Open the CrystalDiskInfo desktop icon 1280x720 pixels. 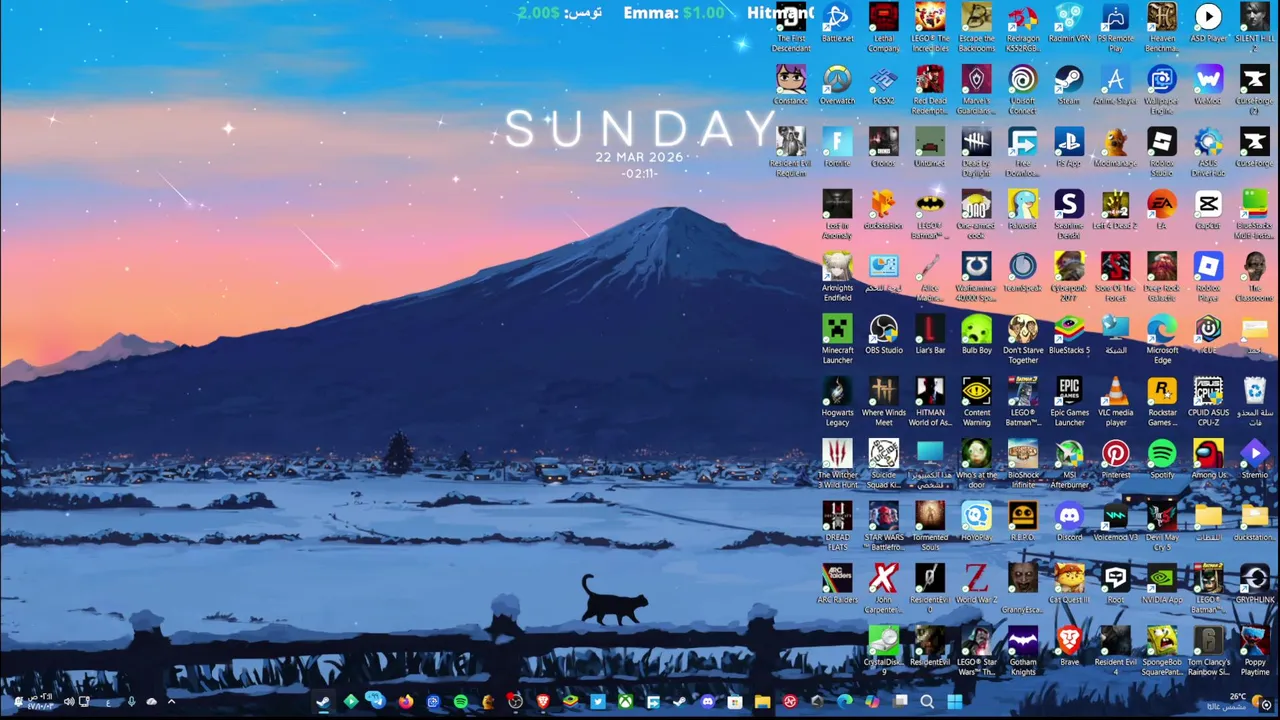click(883, 650)
